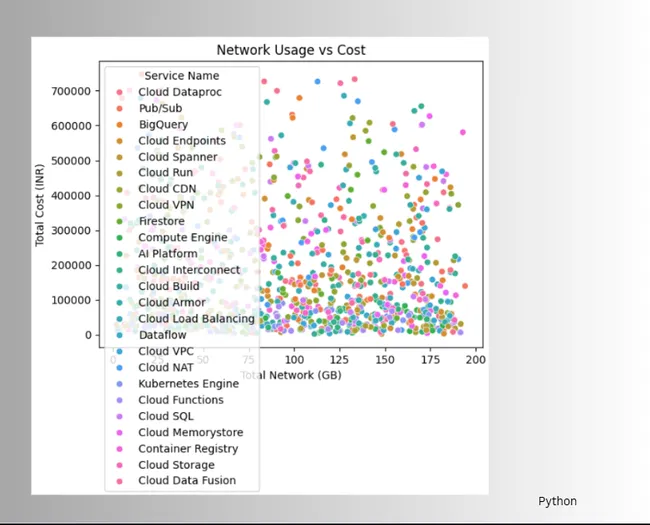650x525 pixels.
Task: Select 'Cloud Memorystore' legend label
Action: click(191, 432)
